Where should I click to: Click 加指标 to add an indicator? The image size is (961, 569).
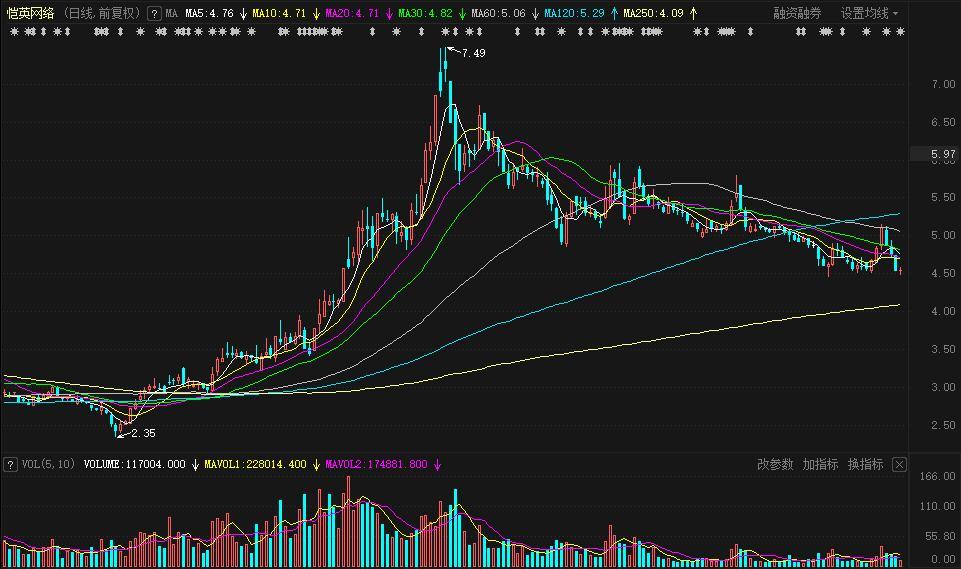point(820,464)
